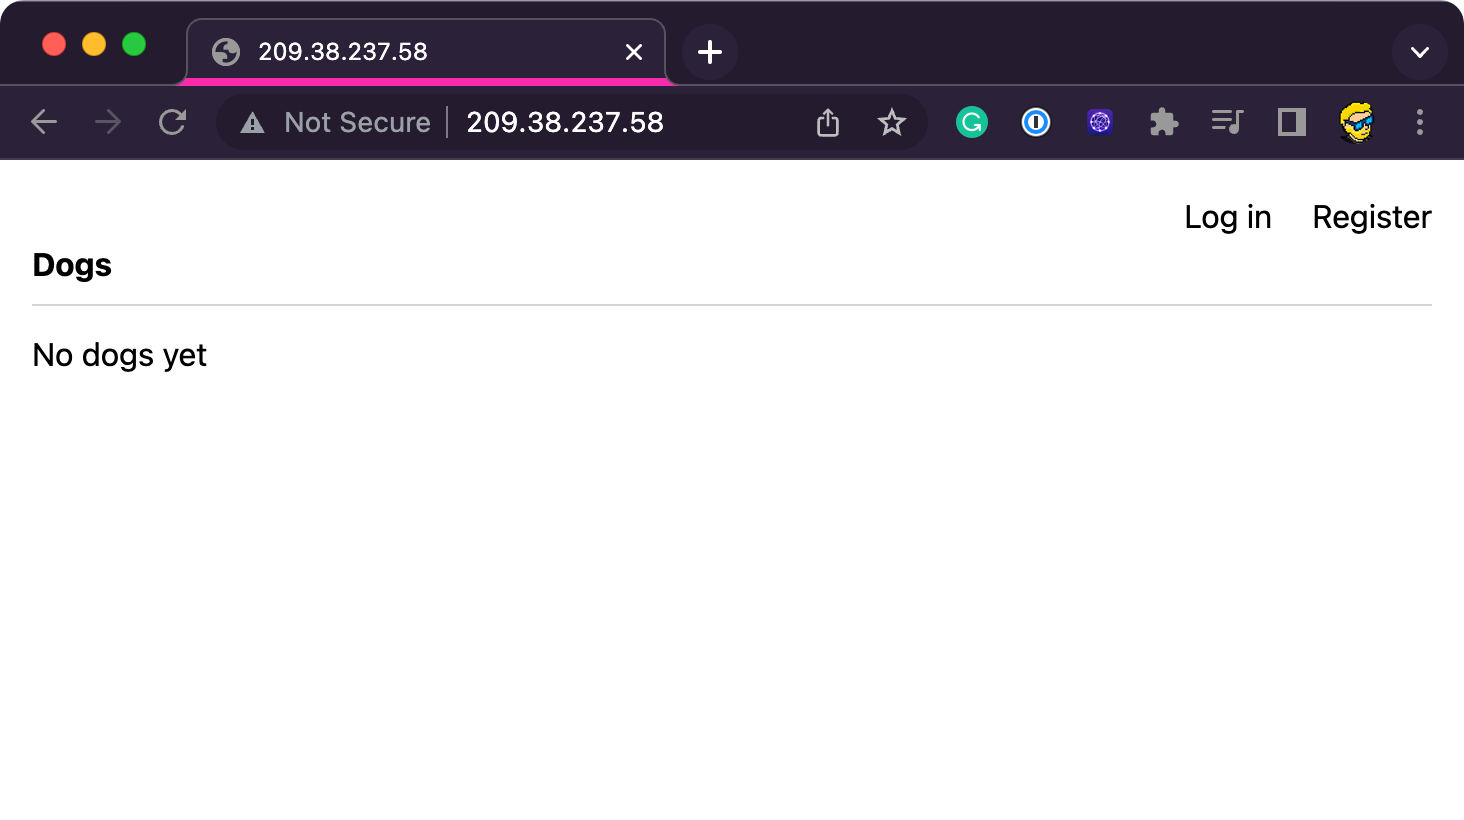
Task: Expand the tab search dropdown chevron
Action: 1420,52
